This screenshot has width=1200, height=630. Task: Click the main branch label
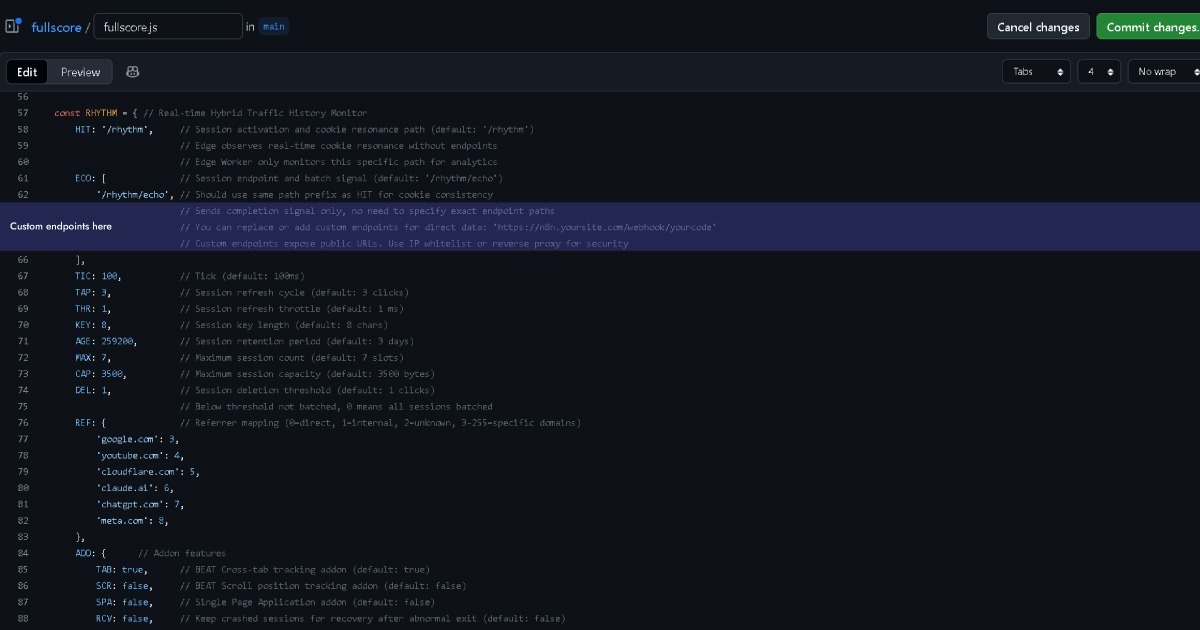(x=275, y=27)
